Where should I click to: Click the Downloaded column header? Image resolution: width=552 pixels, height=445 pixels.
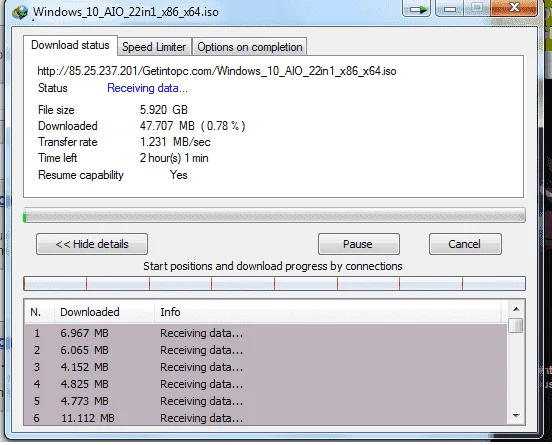pyautogui.click(x=104, y=312)
